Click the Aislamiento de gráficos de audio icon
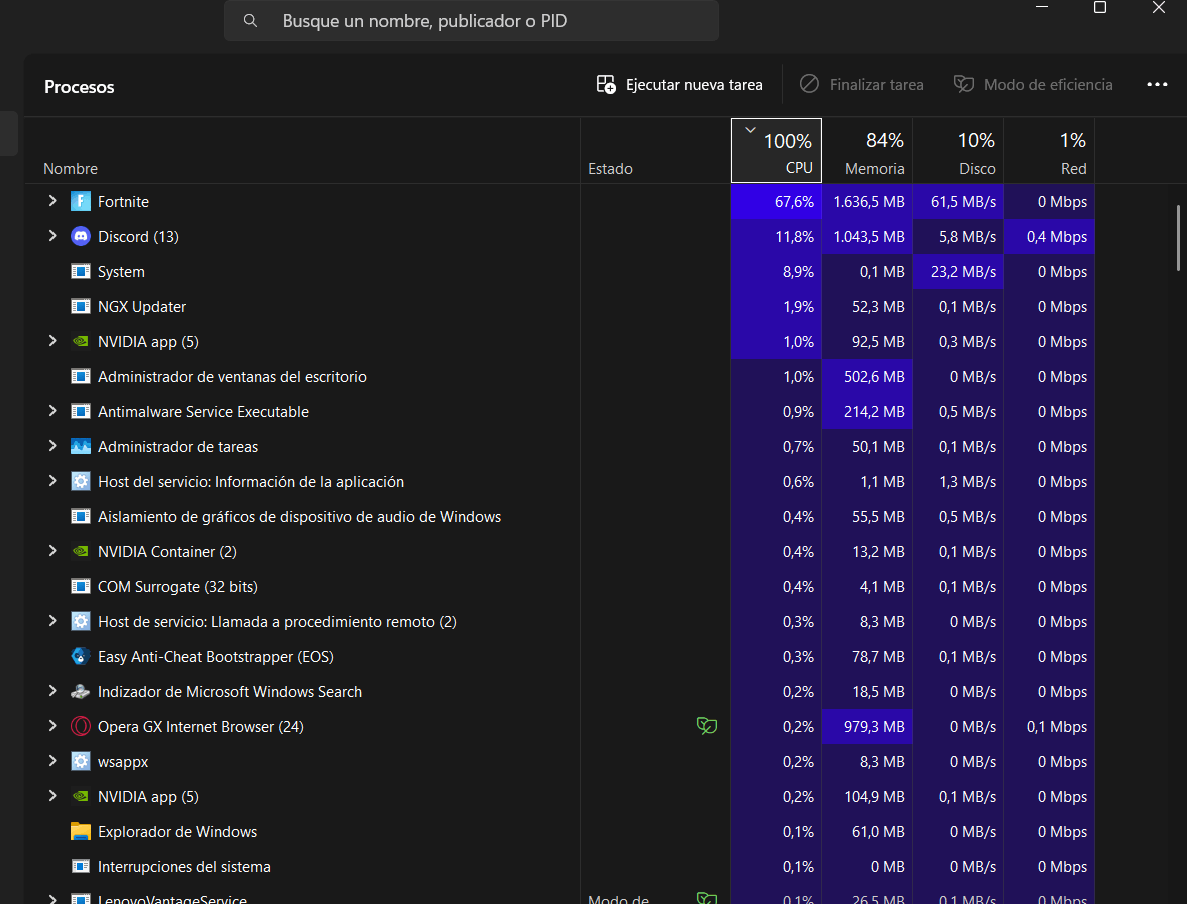Screen dimensions: 1187x904 pos(80,516)
